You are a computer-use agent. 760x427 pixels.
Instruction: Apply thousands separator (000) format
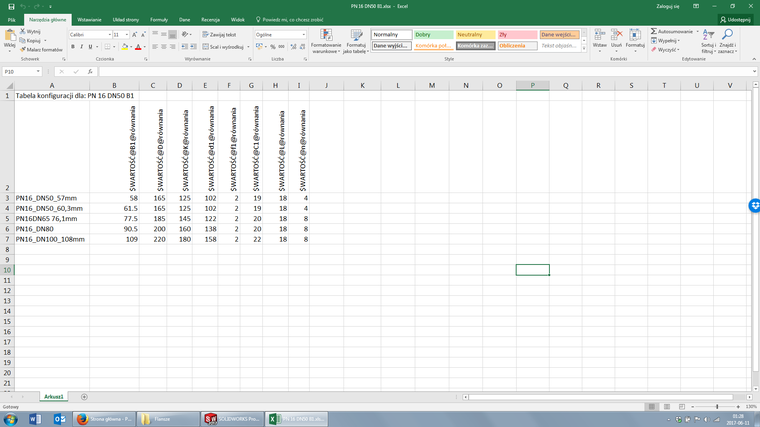(x=281, y=47)
